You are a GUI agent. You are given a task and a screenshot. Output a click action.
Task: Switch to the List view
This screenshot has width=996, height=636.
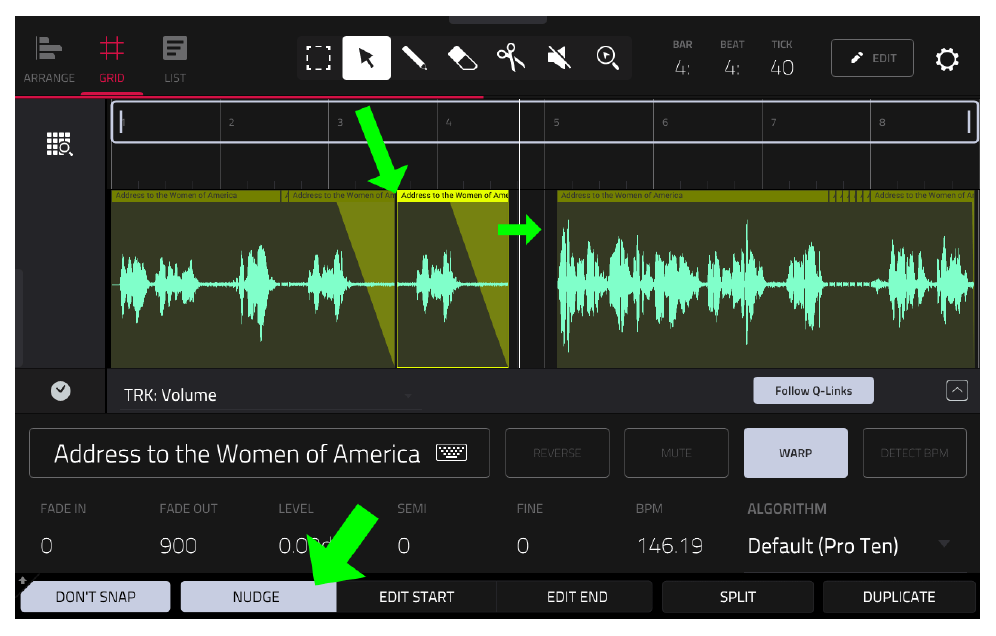tap(175, 60)
